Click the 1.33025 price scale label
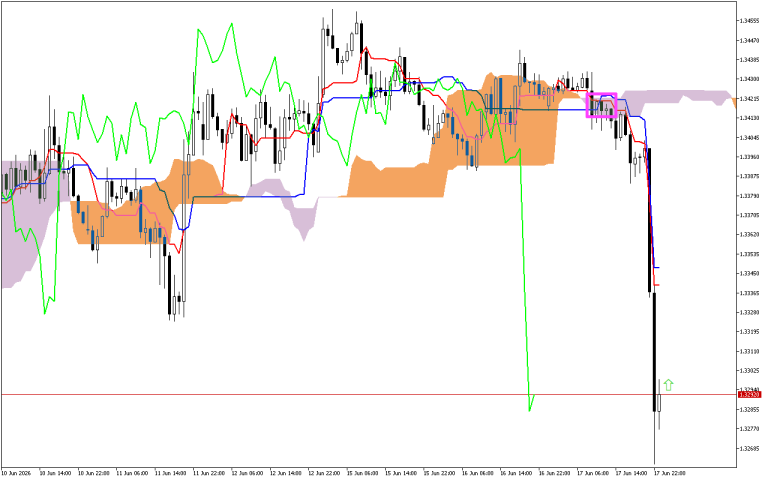The image size is (768, 480). [x=750, y=370]
